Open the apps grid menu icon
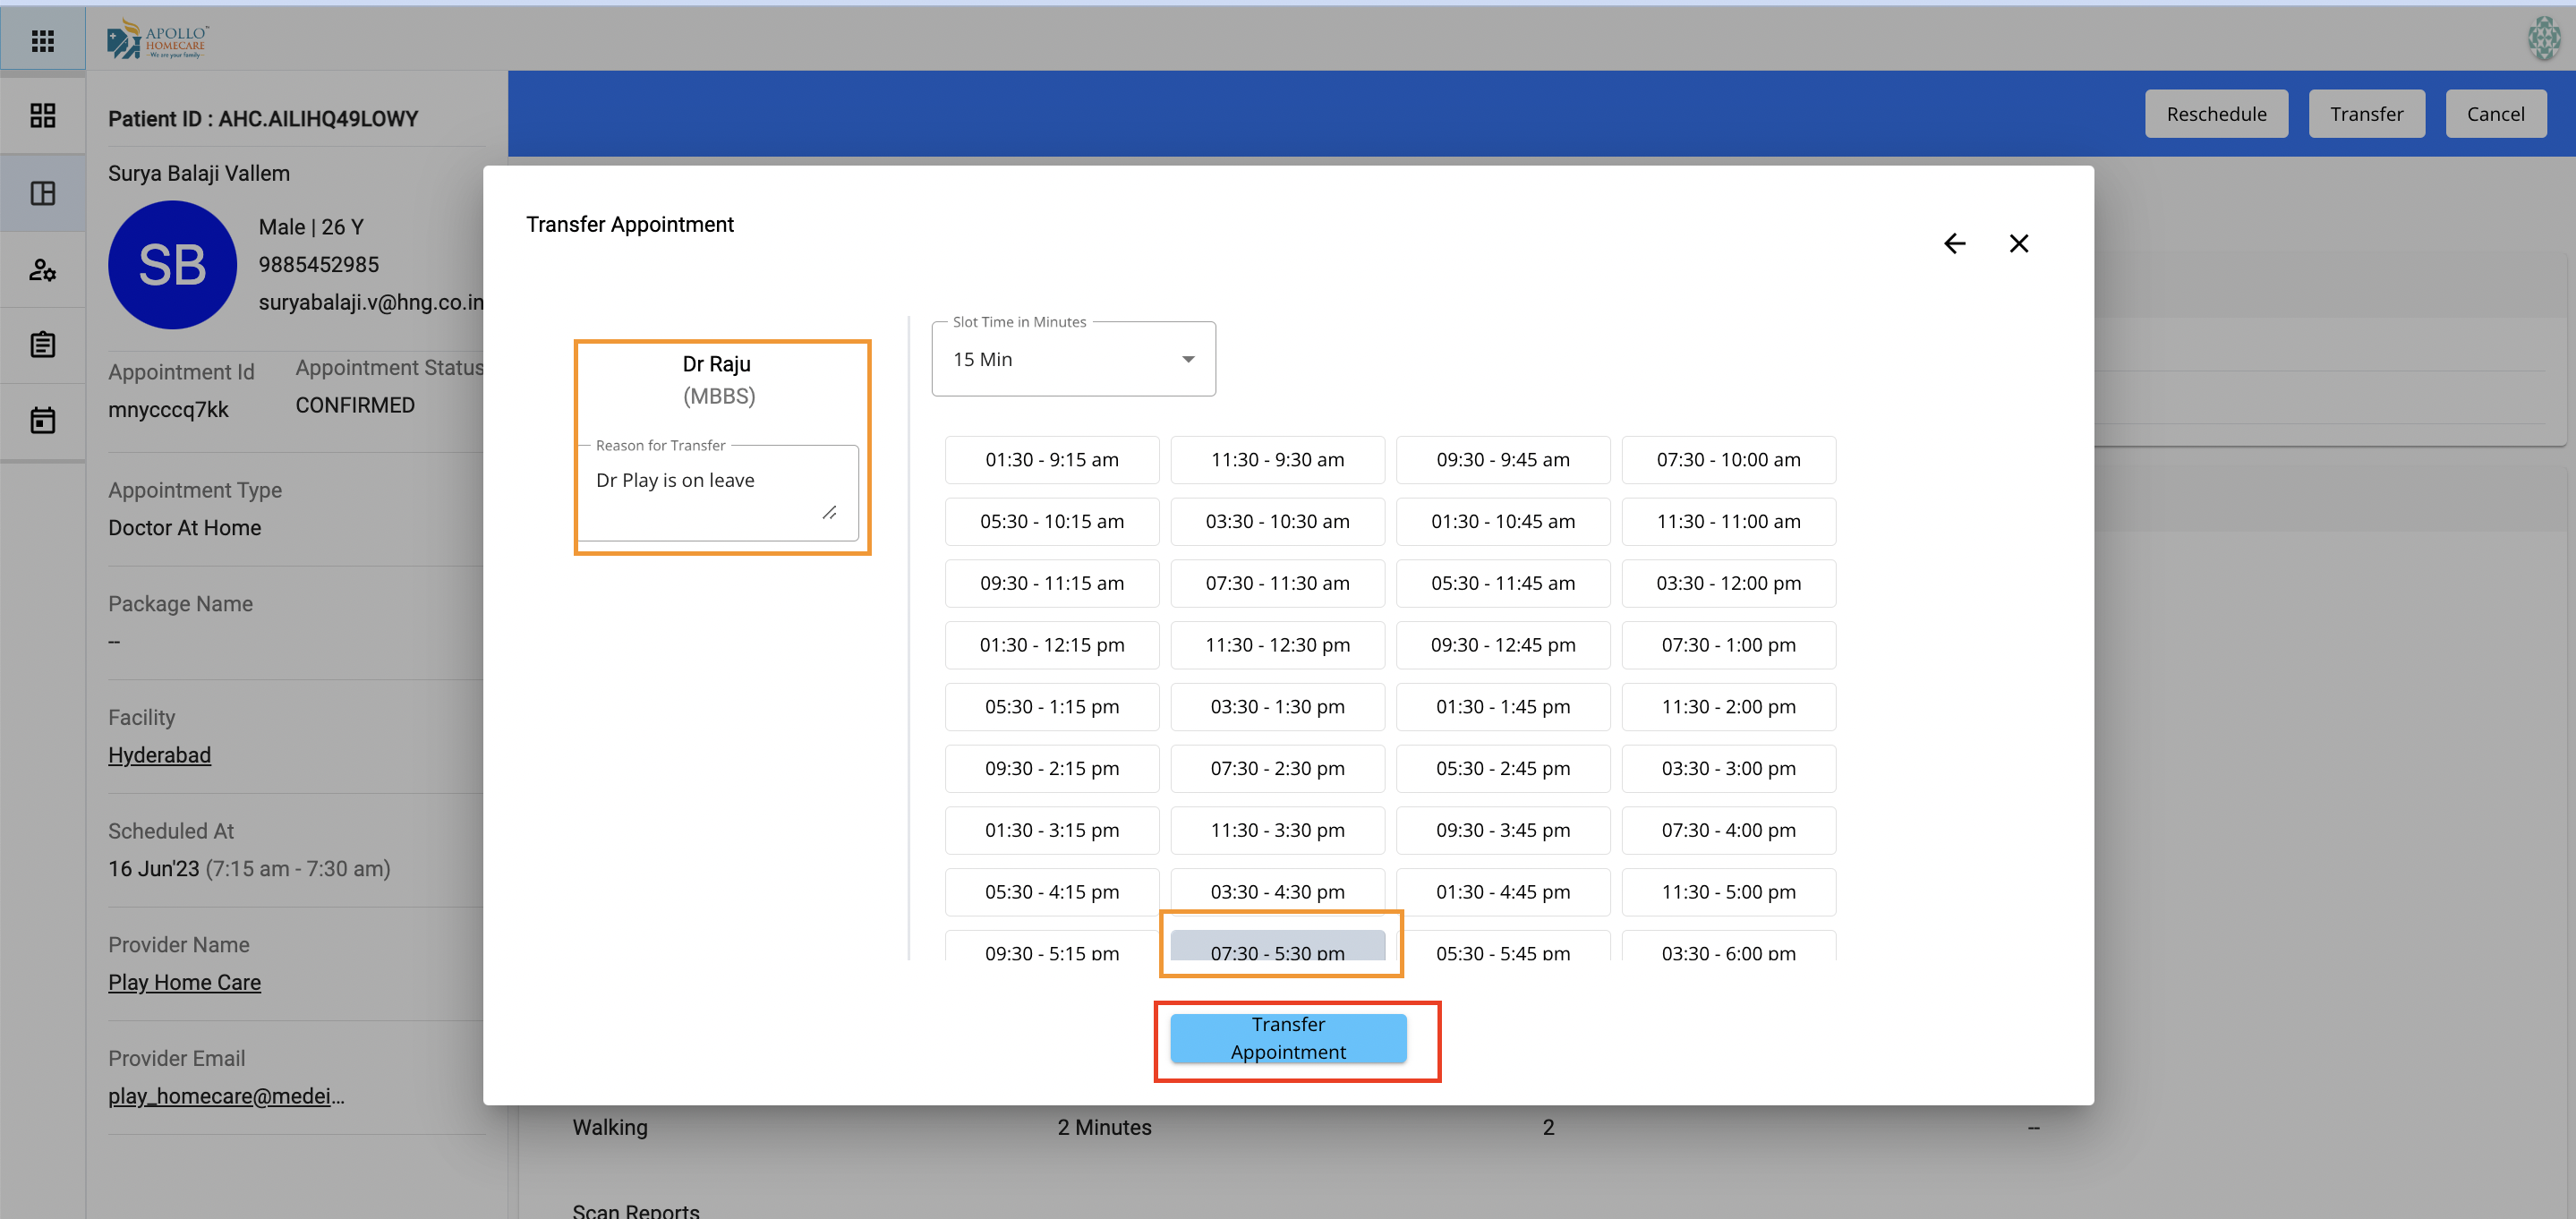The image size is (2576, 1219). click(42, 41)
